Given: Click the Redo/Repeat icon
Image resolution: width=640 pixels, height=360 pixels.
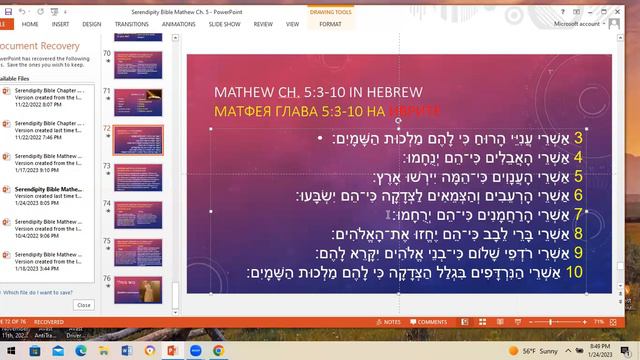Looking at the screenshot, I should [x=40, y=12].
